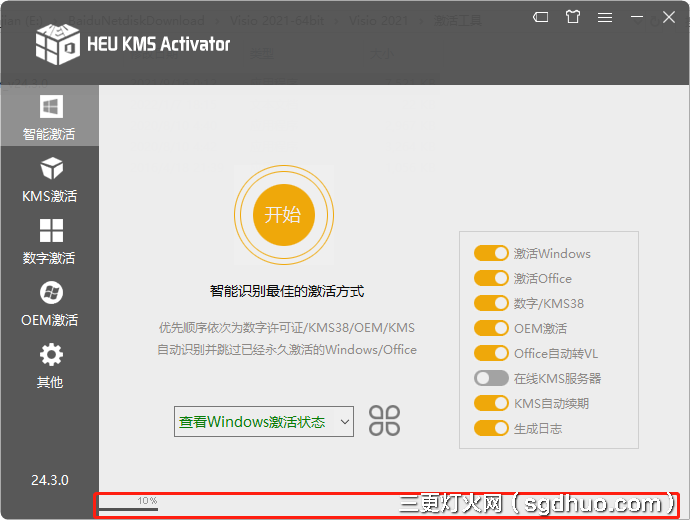Open the 数字激活 sidebar tab

click(50, 242)
